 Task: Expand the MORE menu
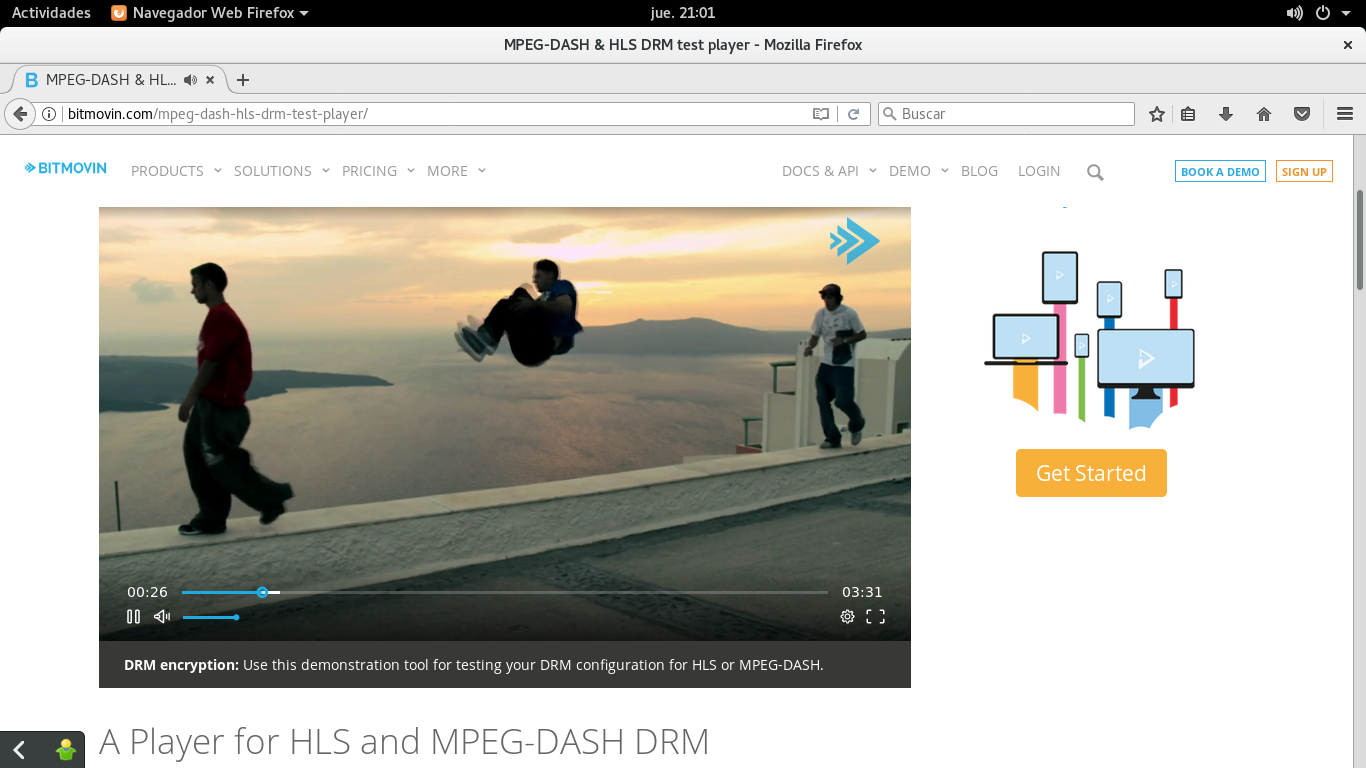pyautogui.click(x=456, y=171)
